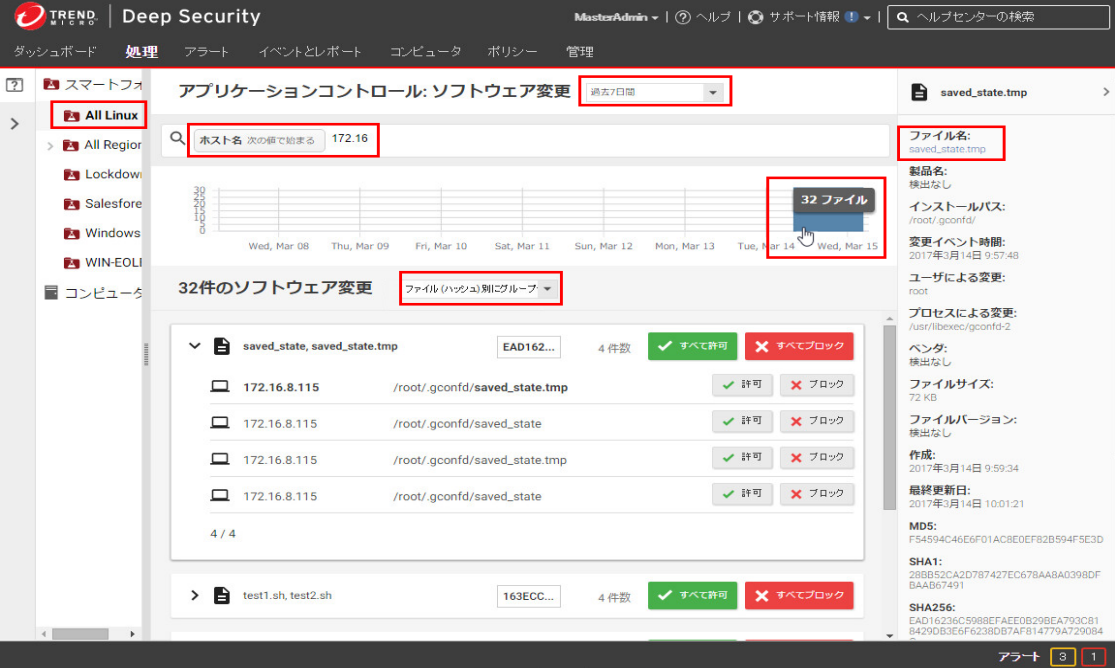Open the past 7 days time range dropdown

[x=655, y=92]
